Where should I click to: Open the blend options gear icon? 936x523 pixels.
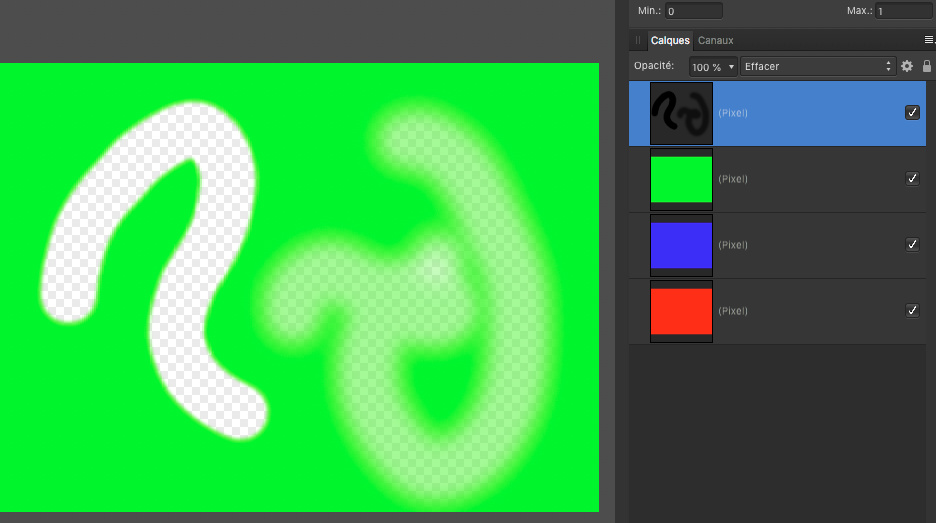coord(907,66)
